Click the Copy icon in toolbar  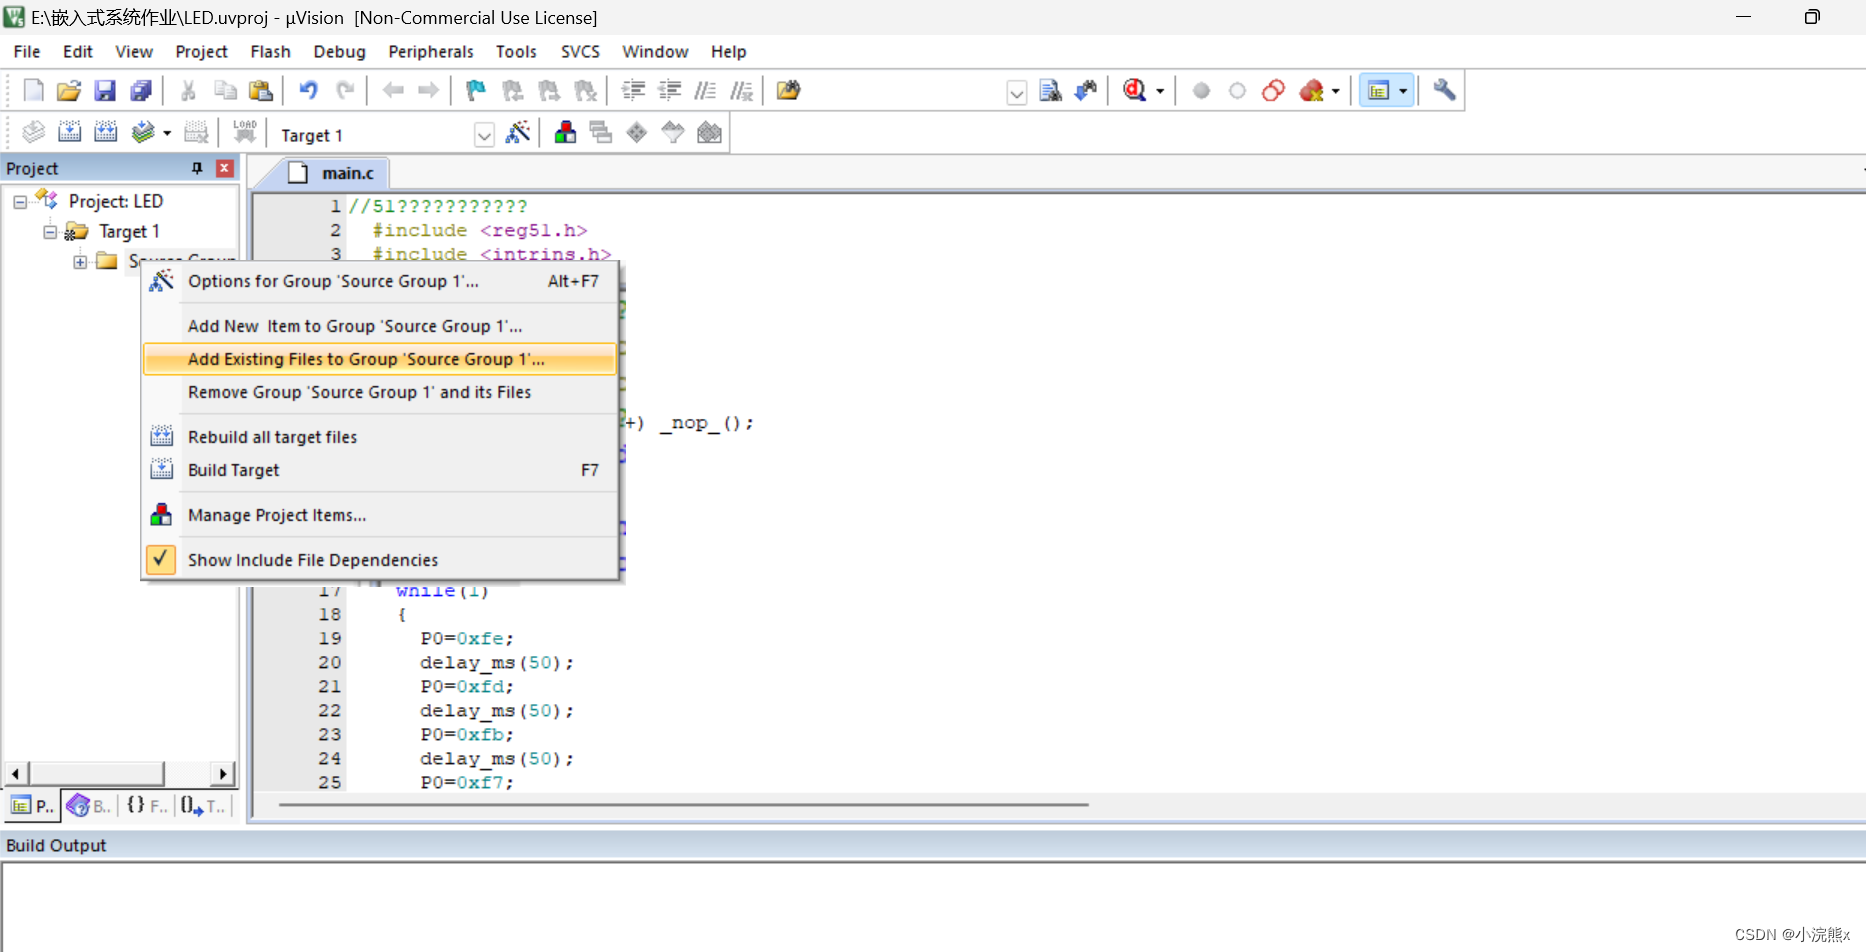(x=225, y=91)
